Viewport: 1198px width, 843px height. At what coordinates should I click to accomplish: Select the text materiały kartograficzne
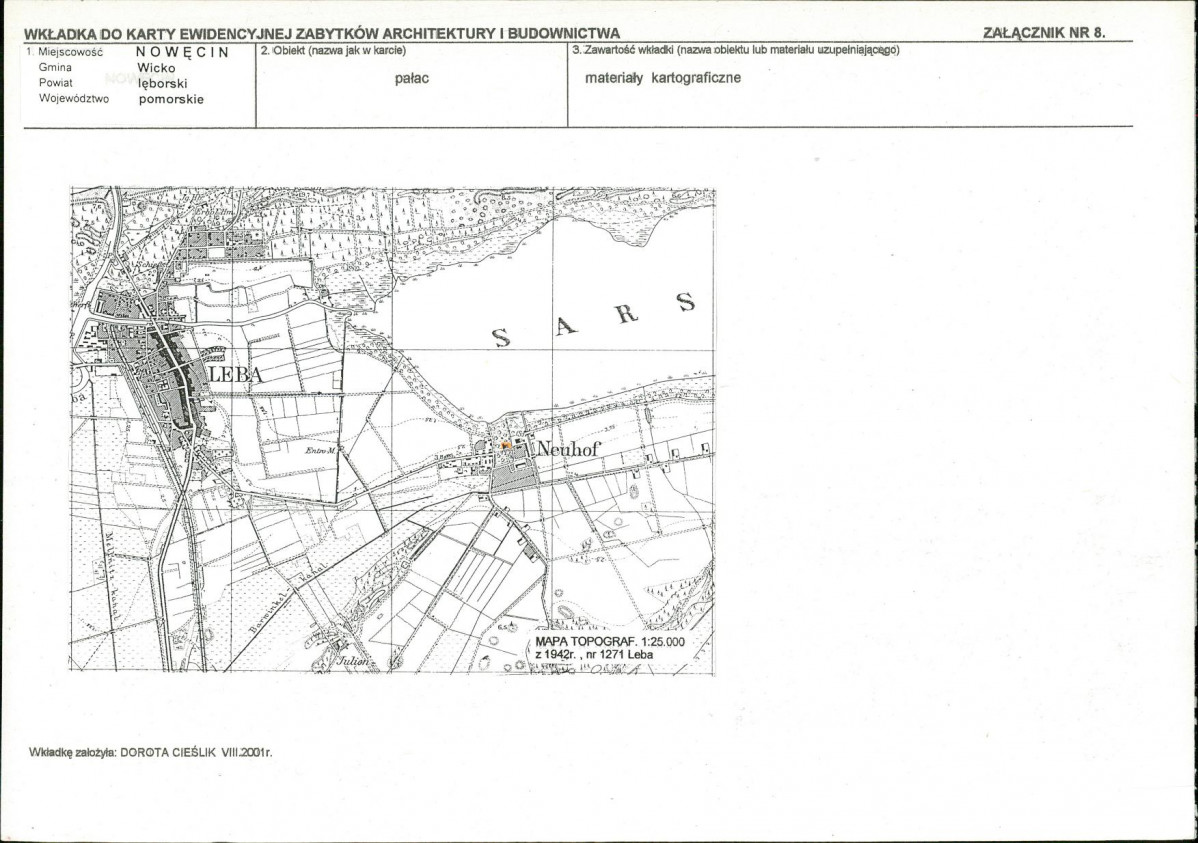coord(663,78)
